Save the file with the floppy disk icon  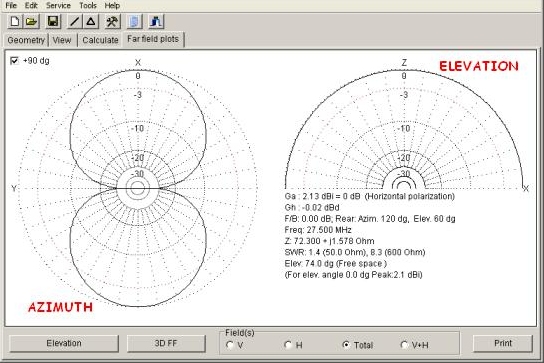53,22
